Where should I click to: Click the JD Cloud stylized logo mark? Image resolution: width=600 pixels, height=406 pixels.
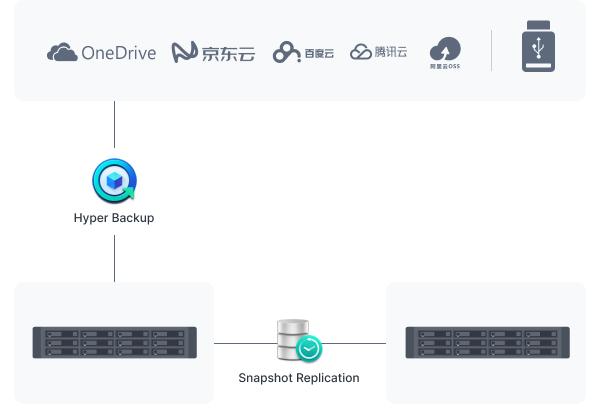click(184, 52)
